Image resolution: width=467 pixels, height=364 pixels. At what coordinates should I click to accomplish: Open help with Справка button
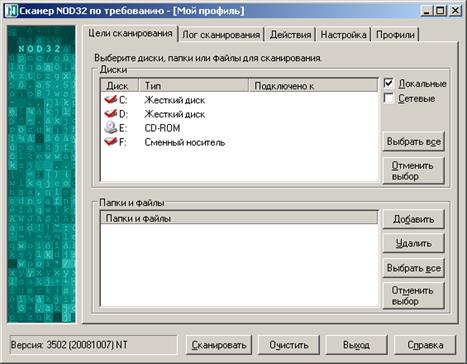(x=425, y=345)
